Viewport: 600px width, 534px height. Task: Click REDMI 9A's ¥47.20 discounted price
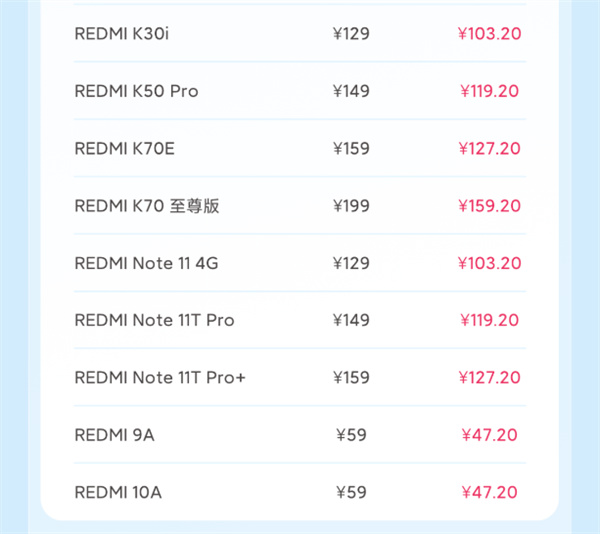pos(489,435)
